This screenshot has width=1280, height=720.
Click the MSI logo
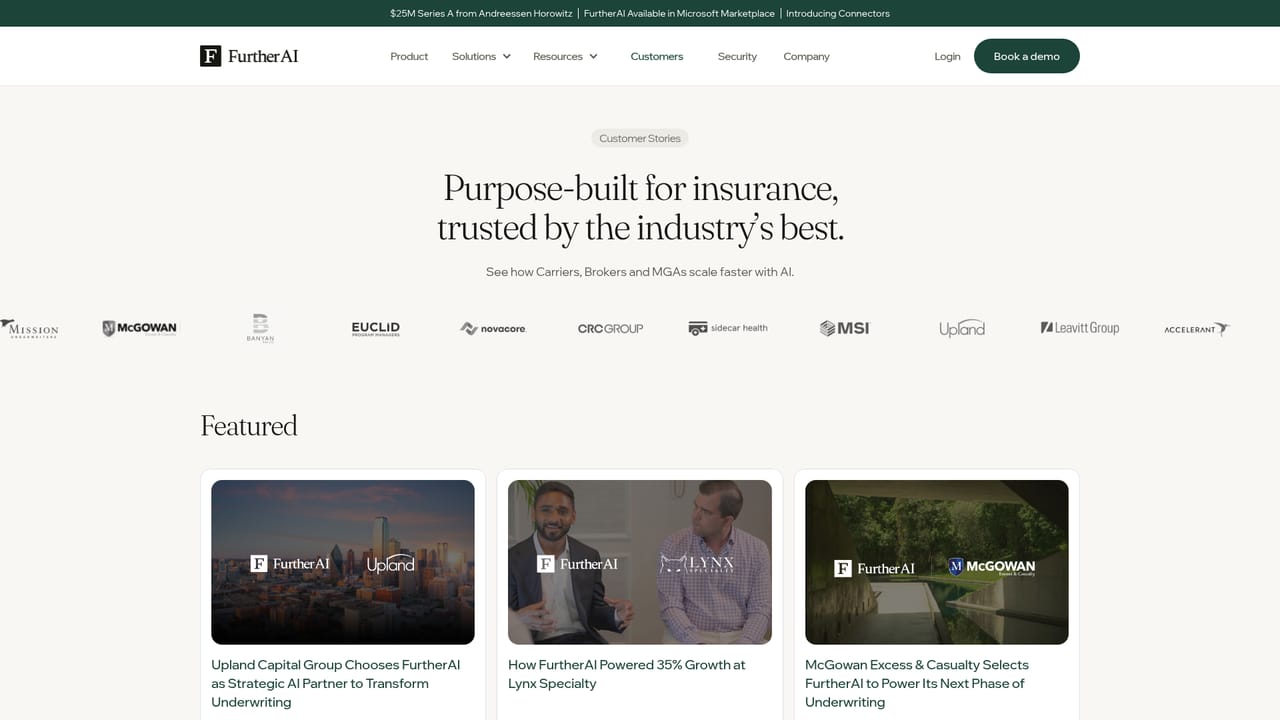pos(845,328)
